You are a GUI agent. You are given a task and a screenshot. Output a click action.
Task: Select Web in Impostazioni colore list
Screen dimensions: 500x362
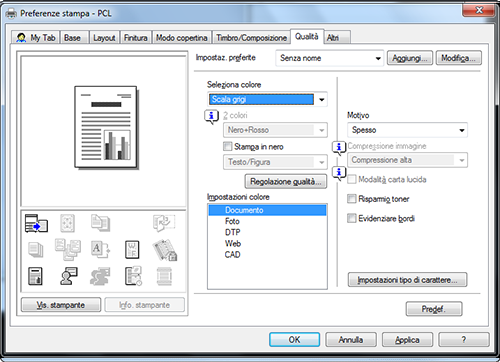(x=267, y=243)
